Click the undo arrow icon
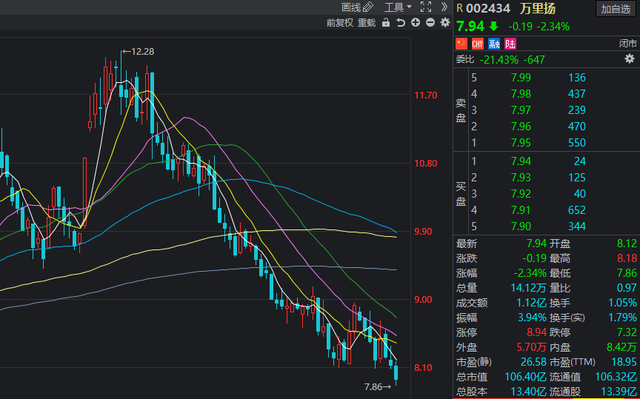Image resolution: width=640 pixels, height=399 pixels. click(400, 23)
